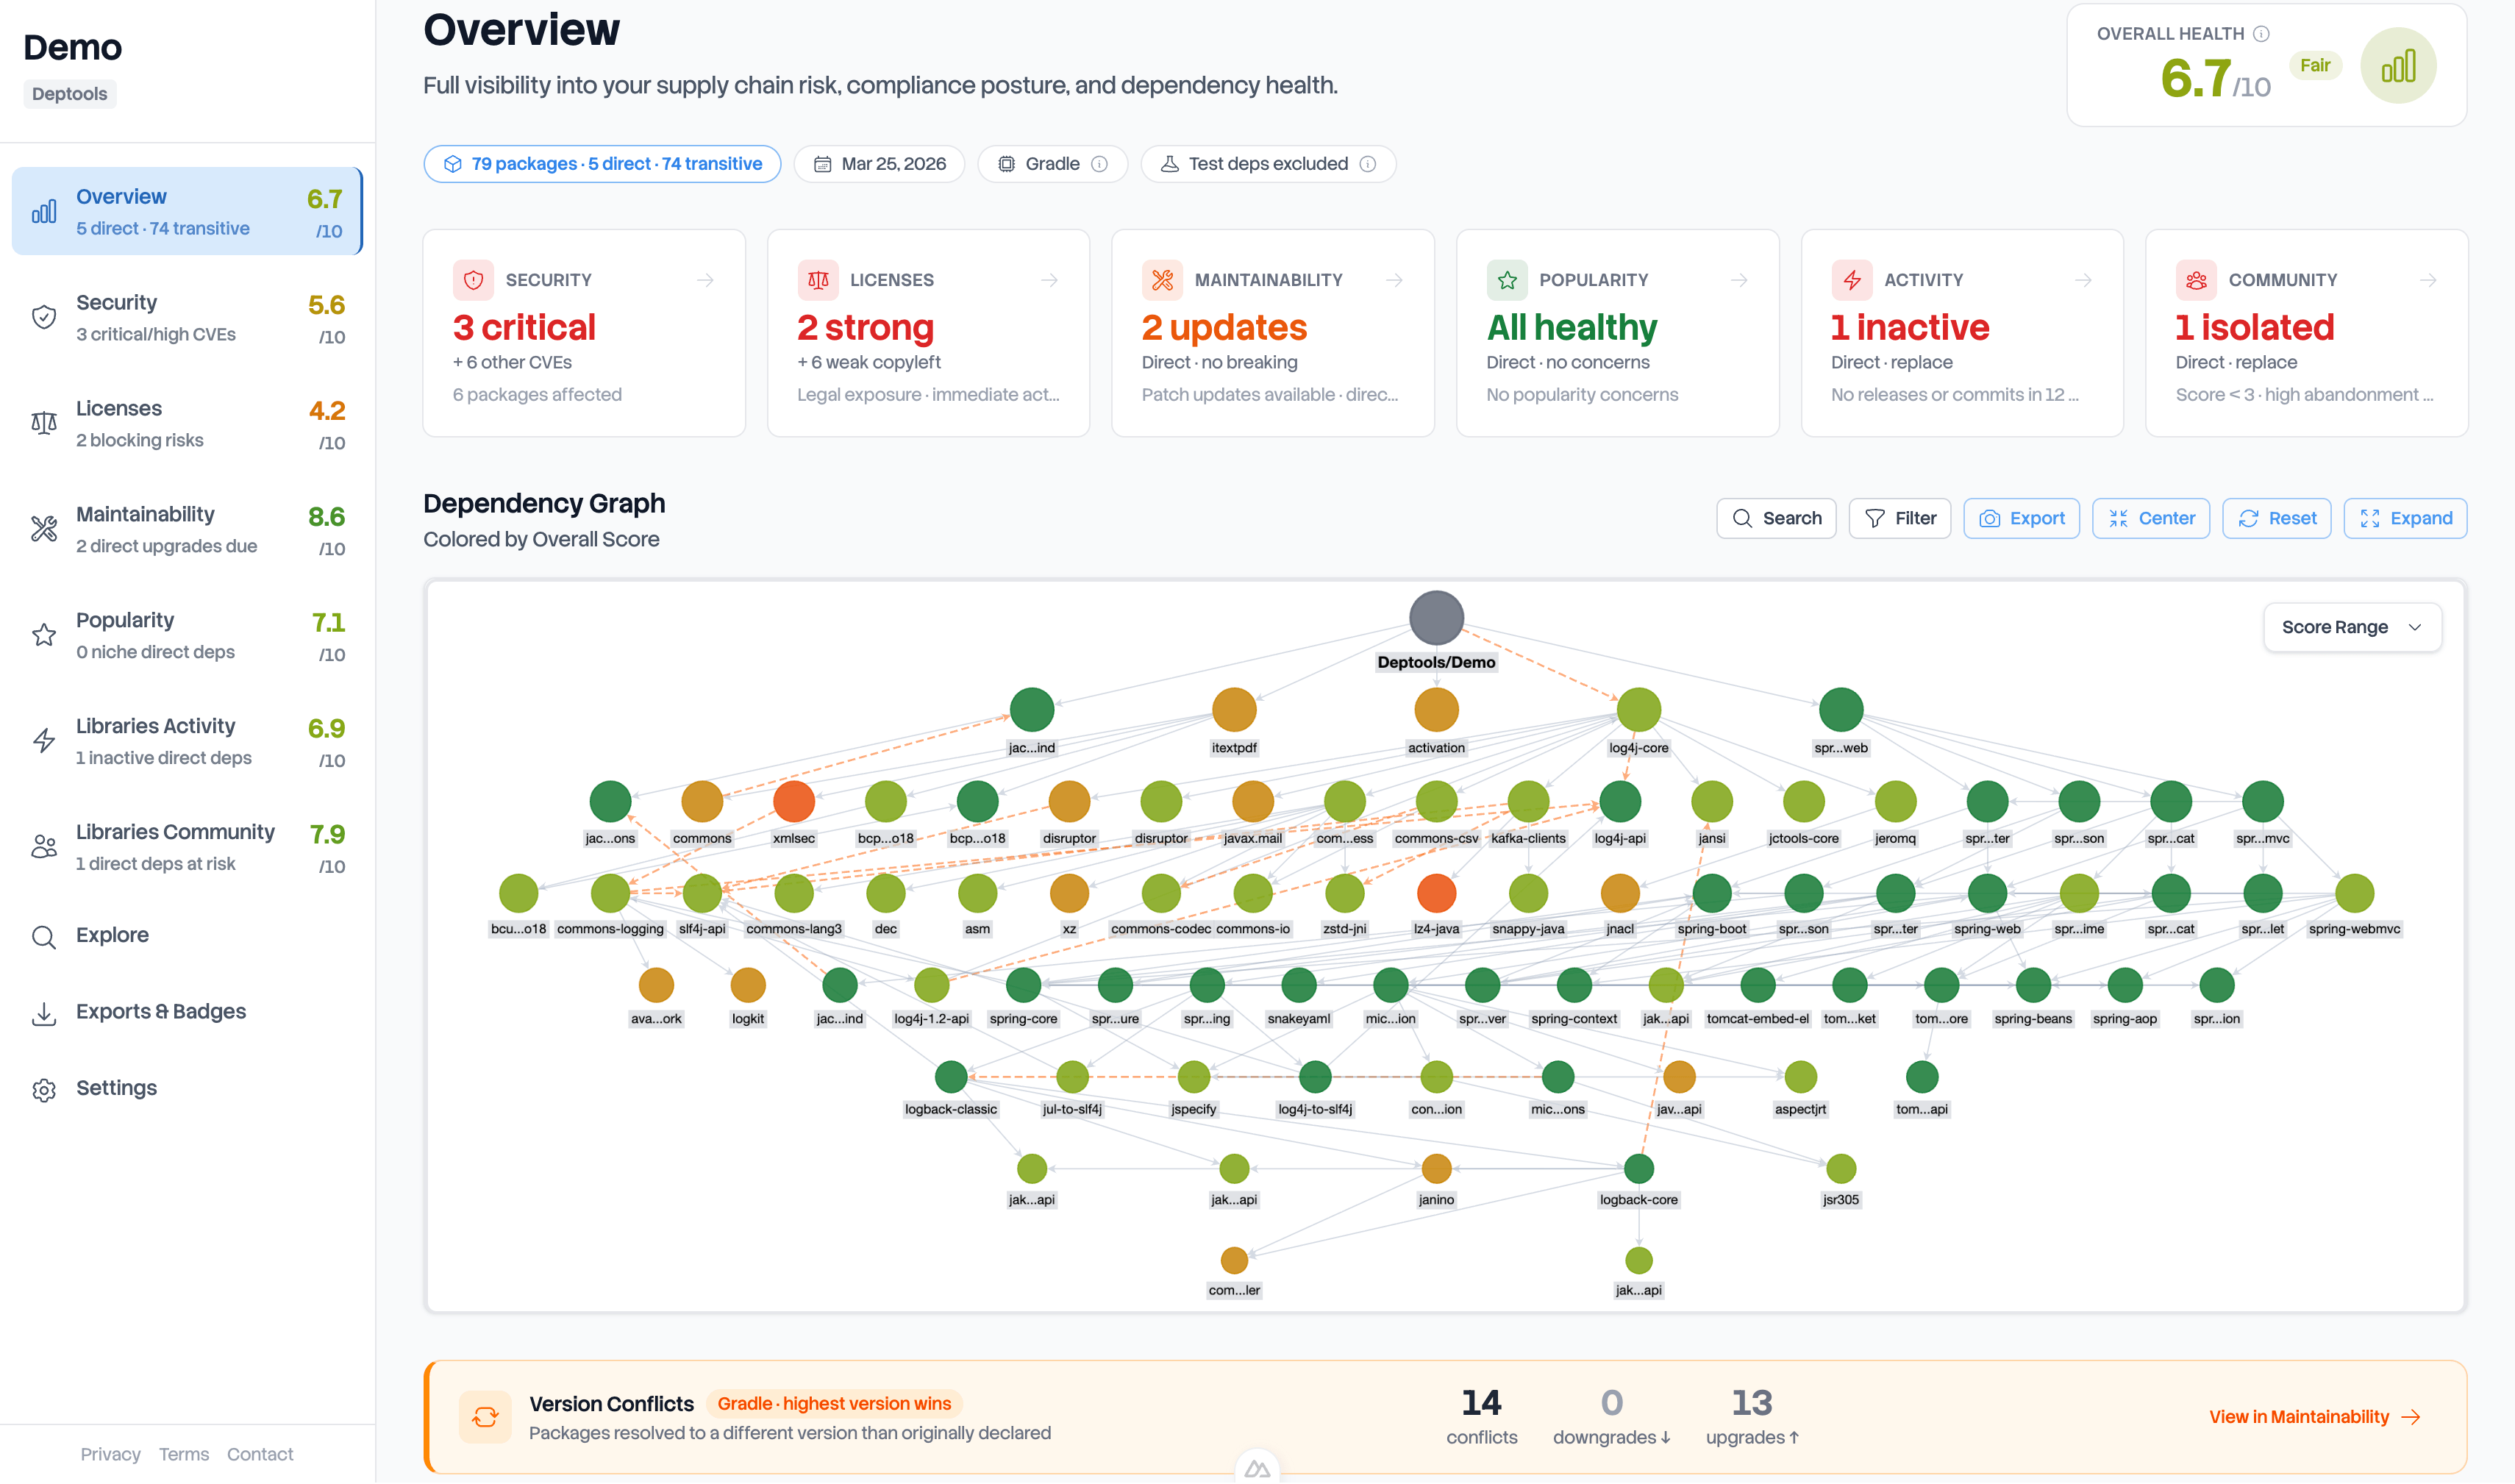
Task: Open the Popularity section from the sidebar
Action: (x=124, y=620)
